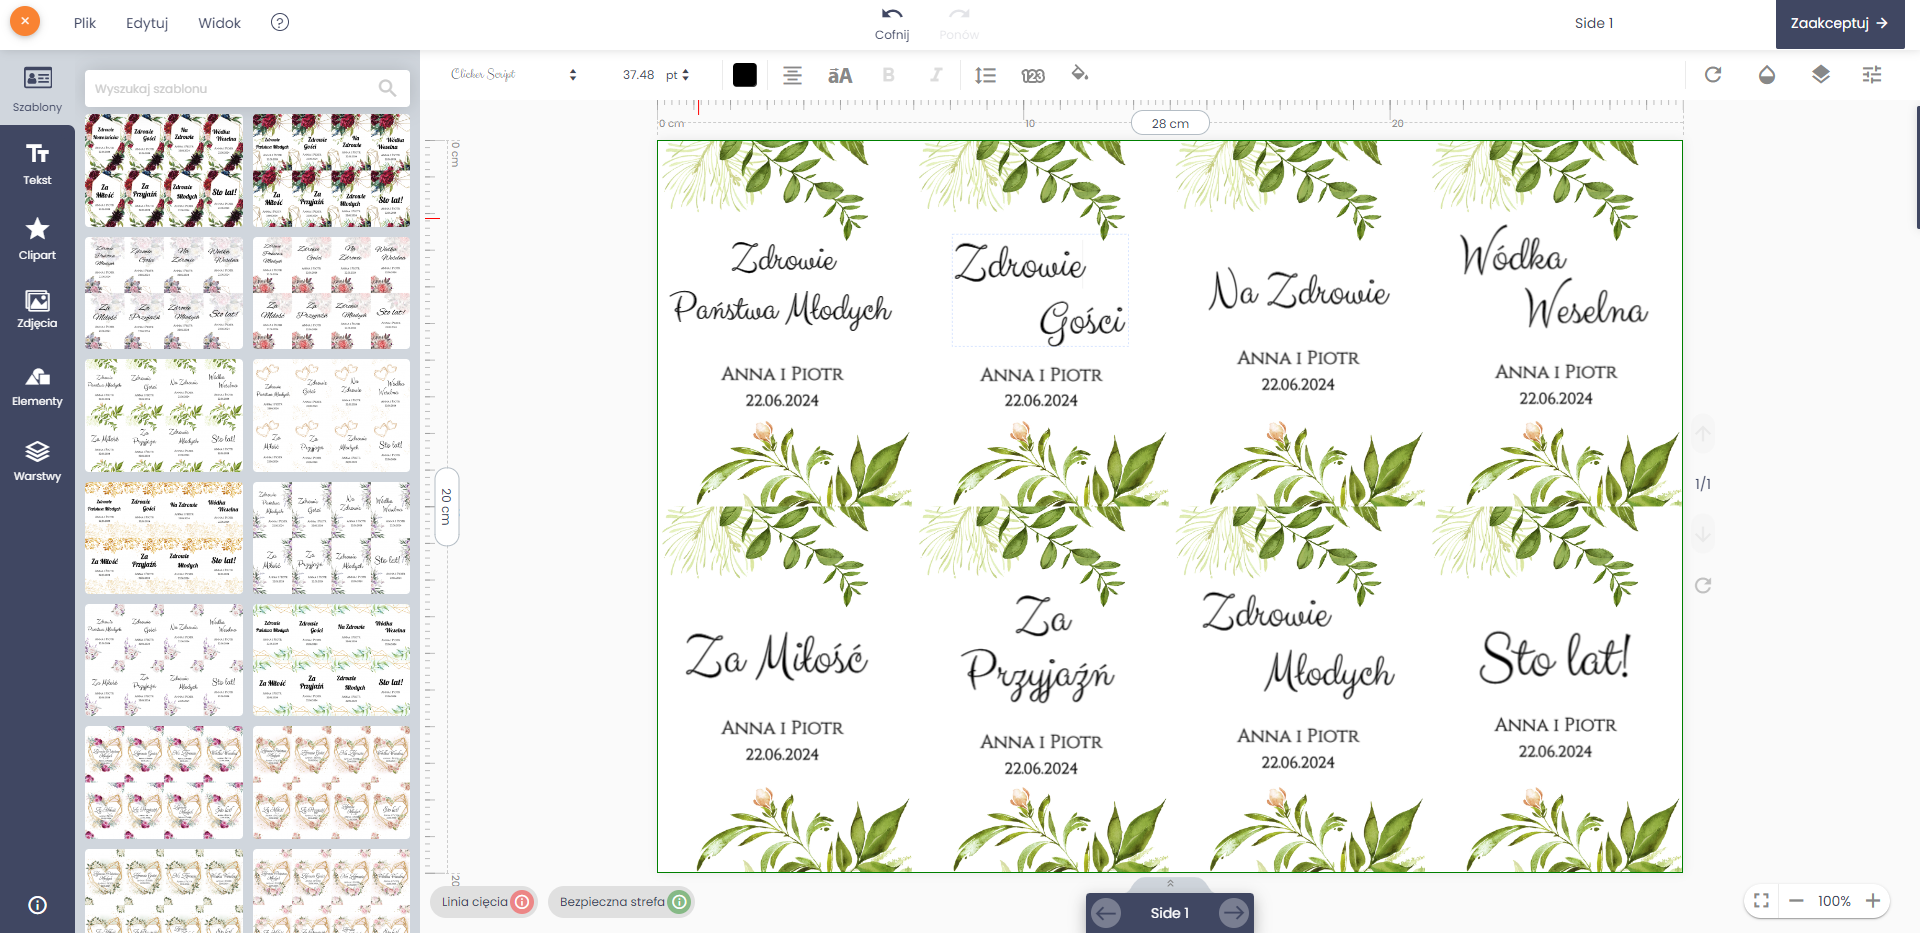
Task: Close the editor with the orange X
Action: point(25,21)
